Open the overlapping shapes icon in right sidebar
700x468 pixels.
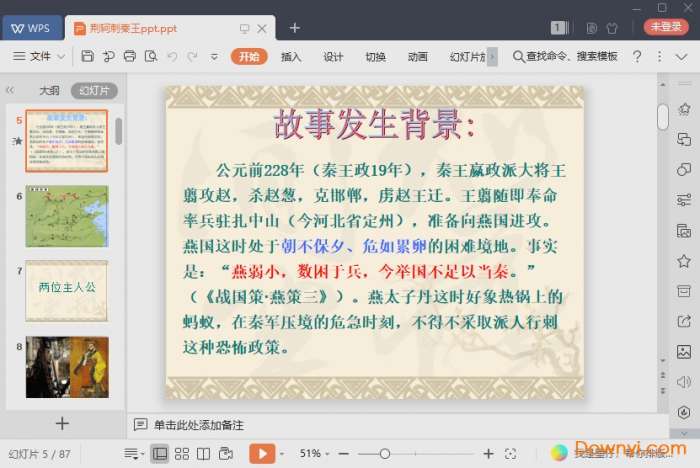pos(684,170)
